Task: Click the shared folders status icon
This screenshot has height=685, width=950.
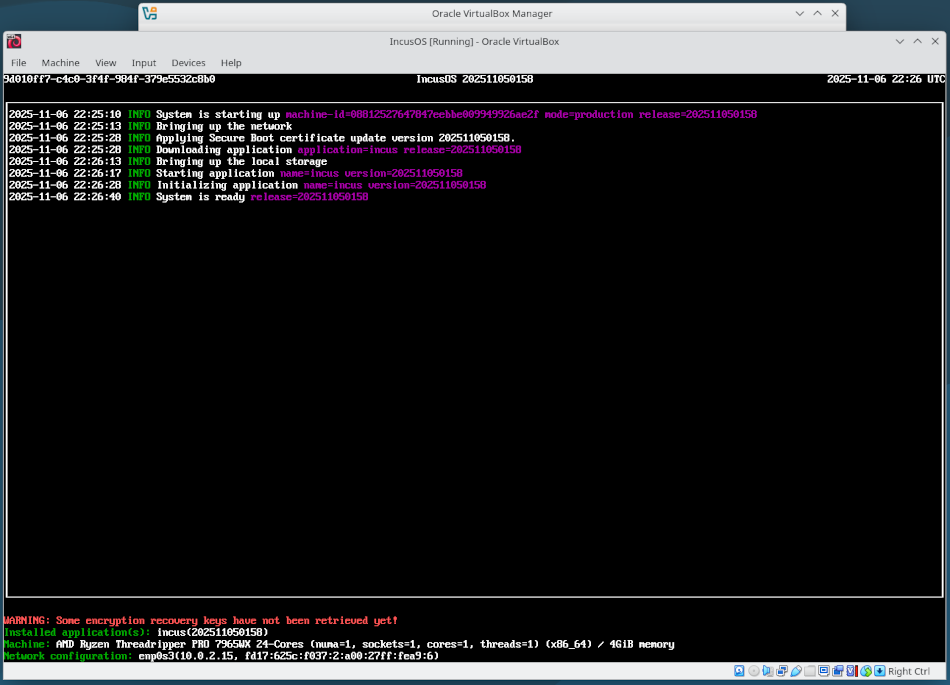Action: 809,670
